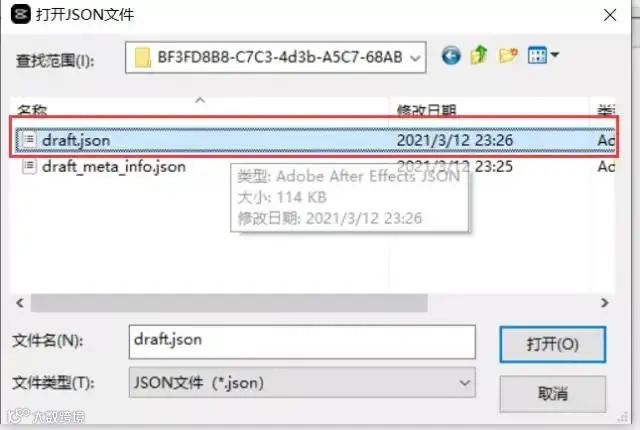Click the 文件名 filename input field

pos(302,342)
